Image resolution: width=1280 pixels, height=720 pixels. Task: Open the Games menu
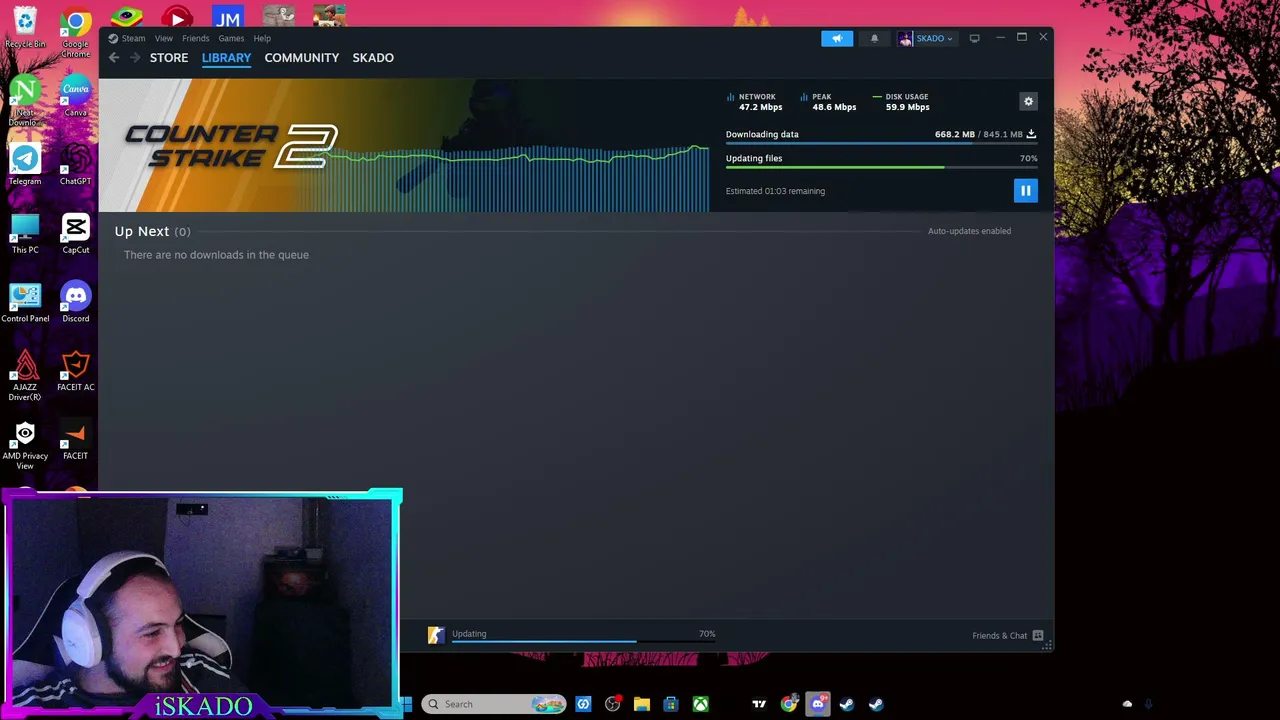coord(231,38)
